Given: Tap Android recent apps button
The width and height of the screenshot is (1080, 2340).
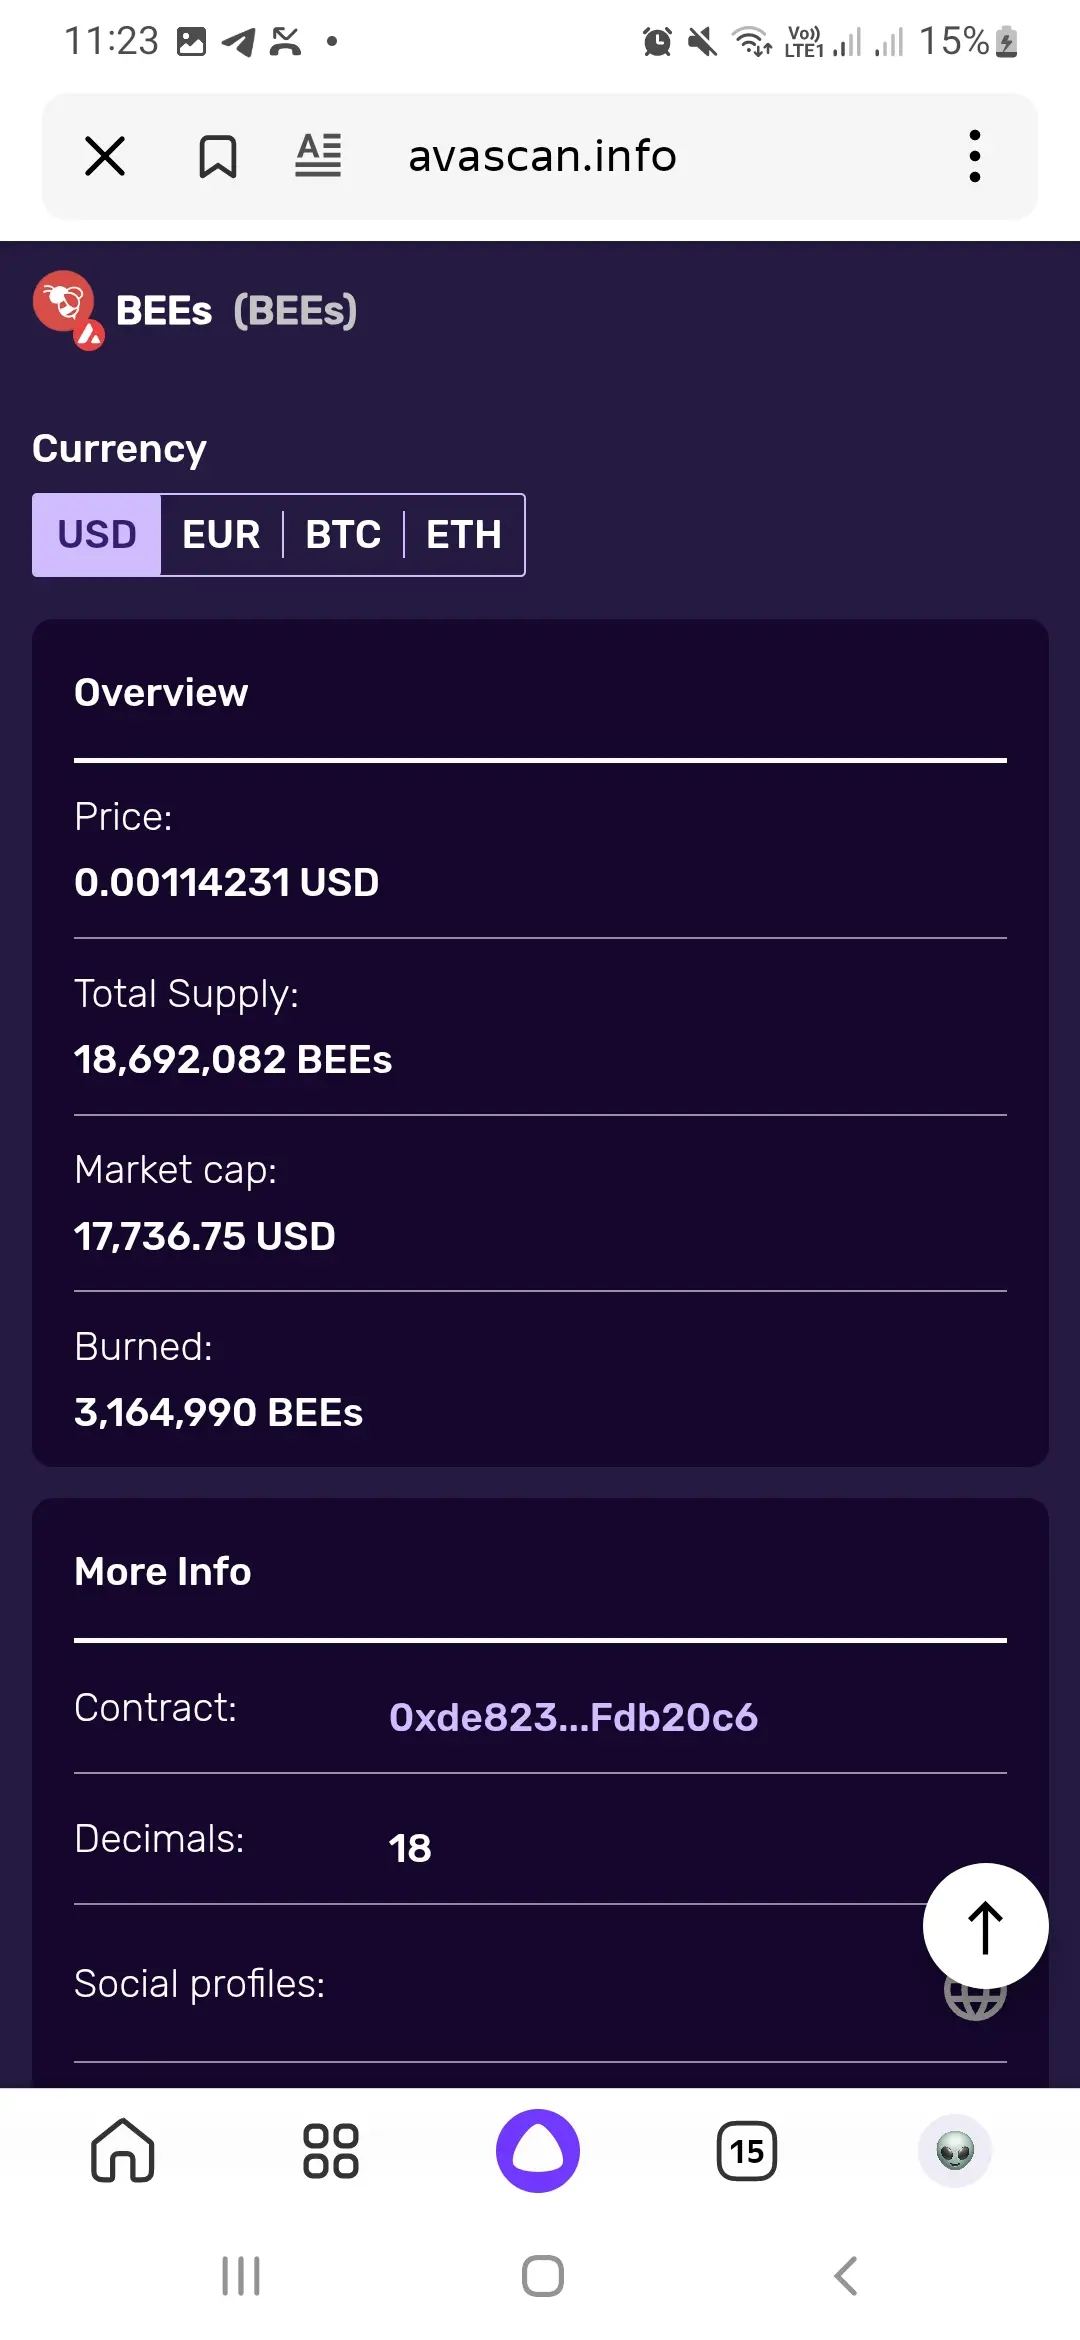Looking at the screenshot, I should pyautogui.click(x=241, y=2276).
